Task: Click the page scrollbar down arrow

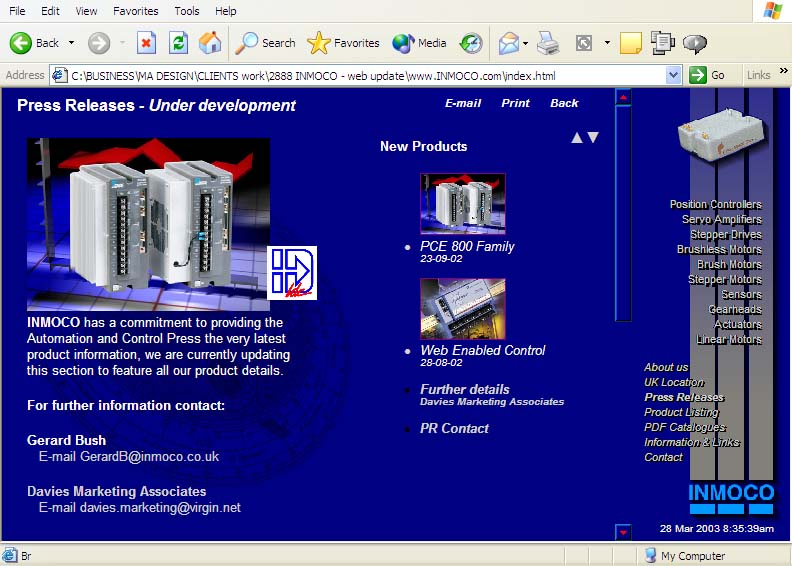Action: point(623,532)
